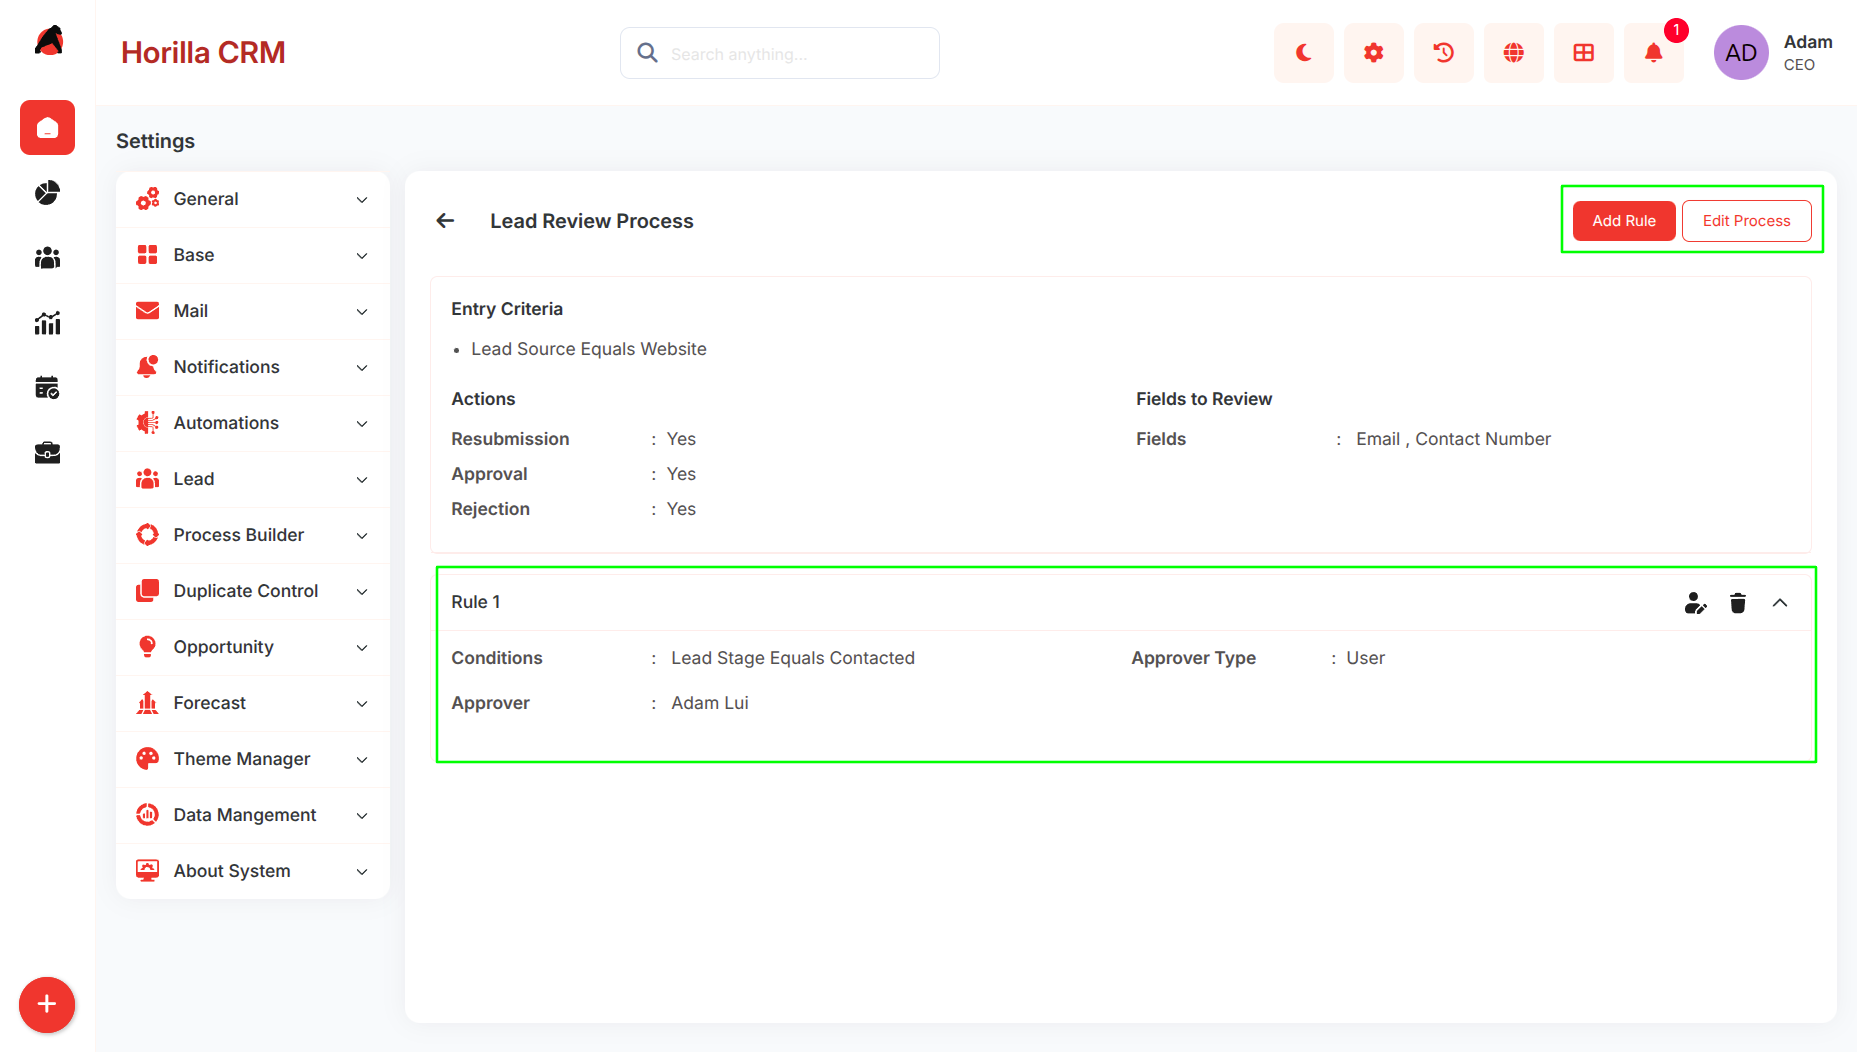1857x1052 pixels.
Task: Open notifications bell icon
Action: click(x=1653, y=53)
